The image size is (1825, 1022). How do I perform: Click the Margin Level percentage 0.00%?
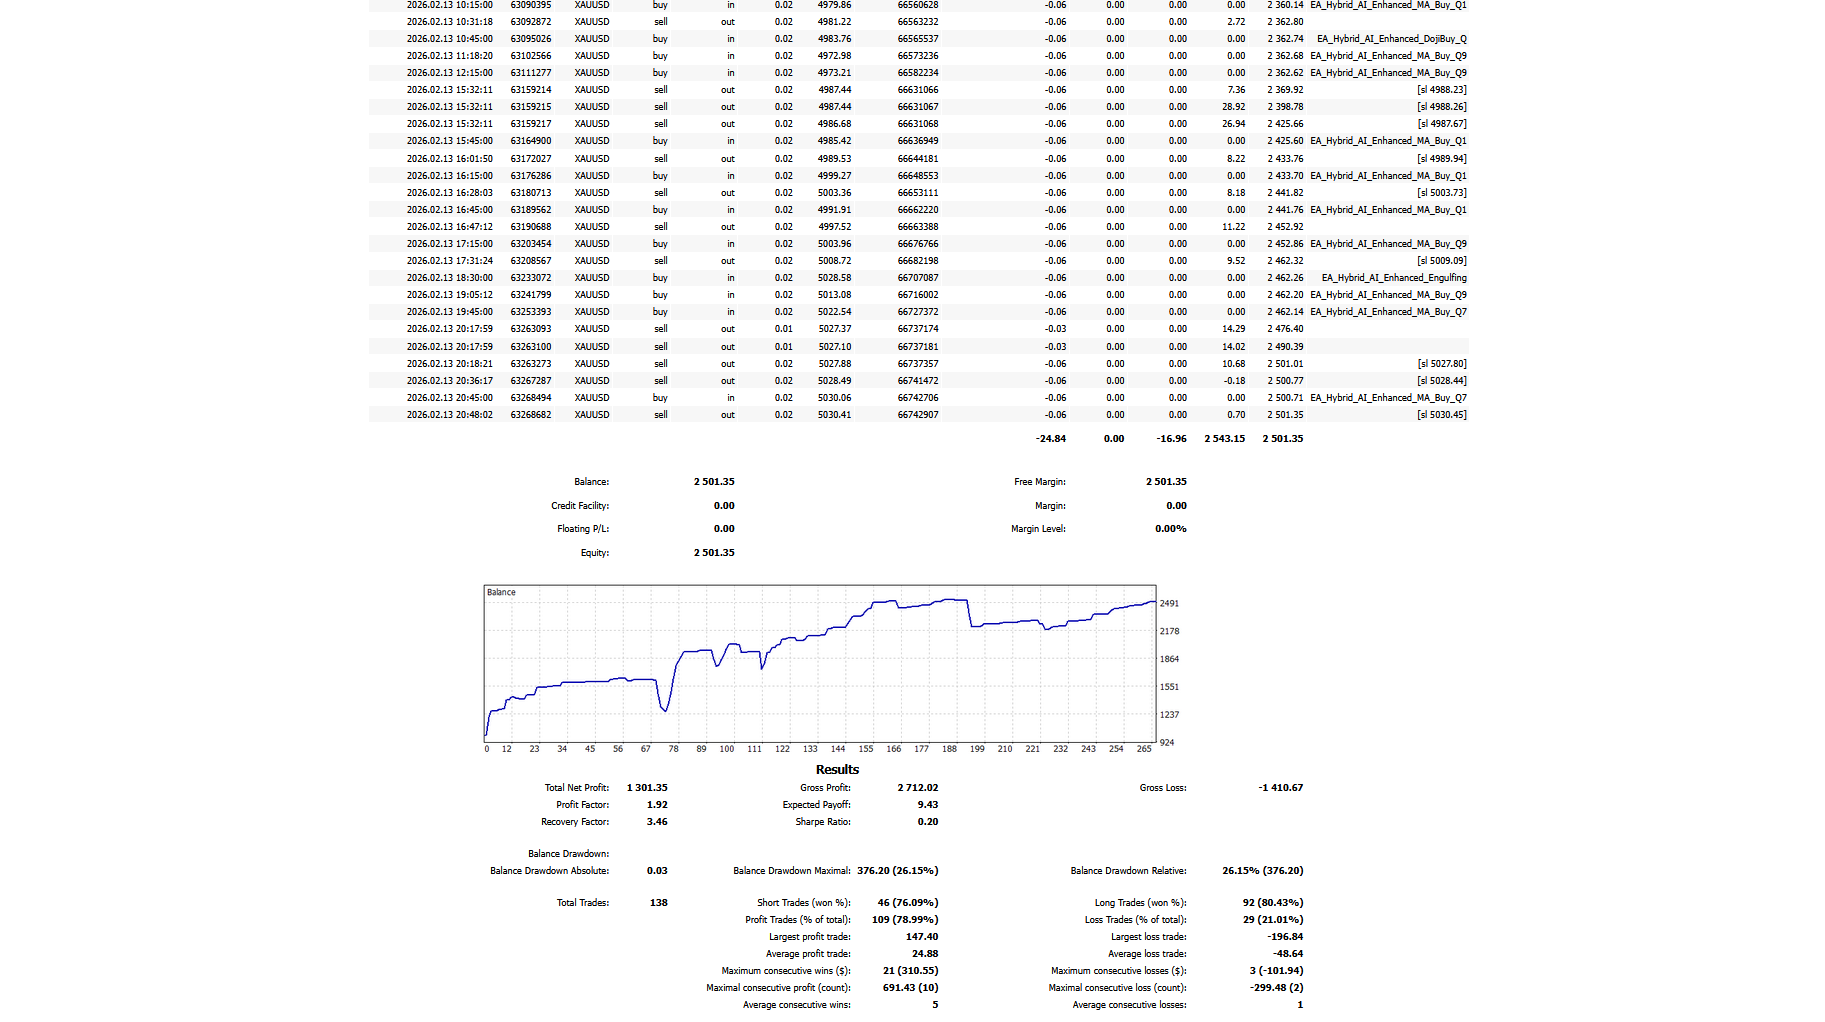(1170, 529)
